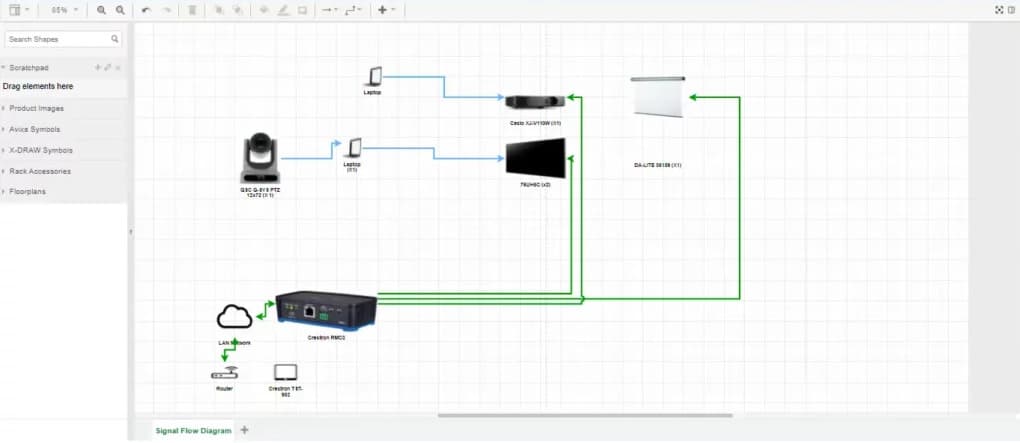Expand the Product Images section

coord(36,108)
